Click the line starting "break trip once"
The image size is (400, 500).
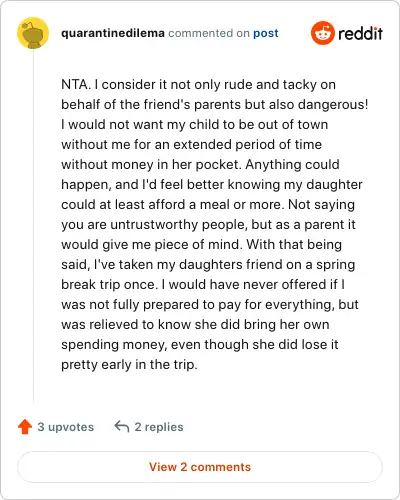coord(203,284)
